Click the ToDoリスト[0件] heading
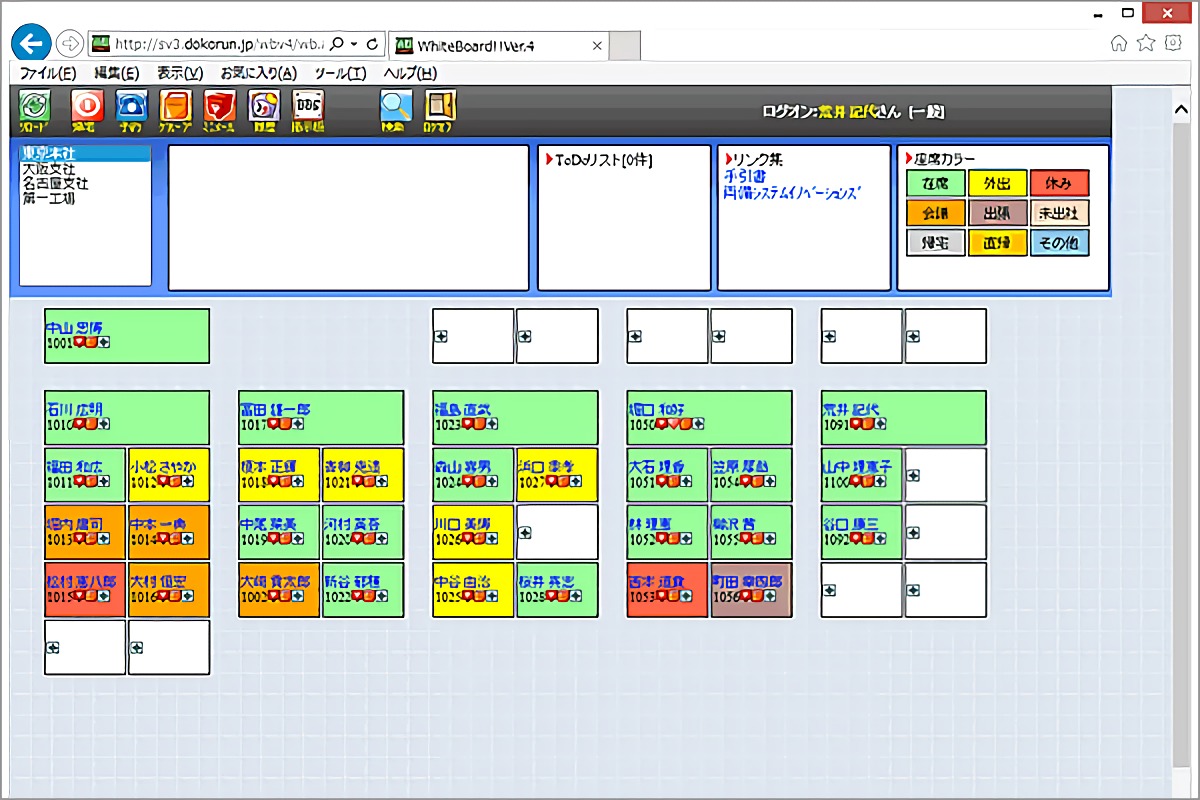The height and width of the screenshot is (800, 1200). [x=605, y=160]
